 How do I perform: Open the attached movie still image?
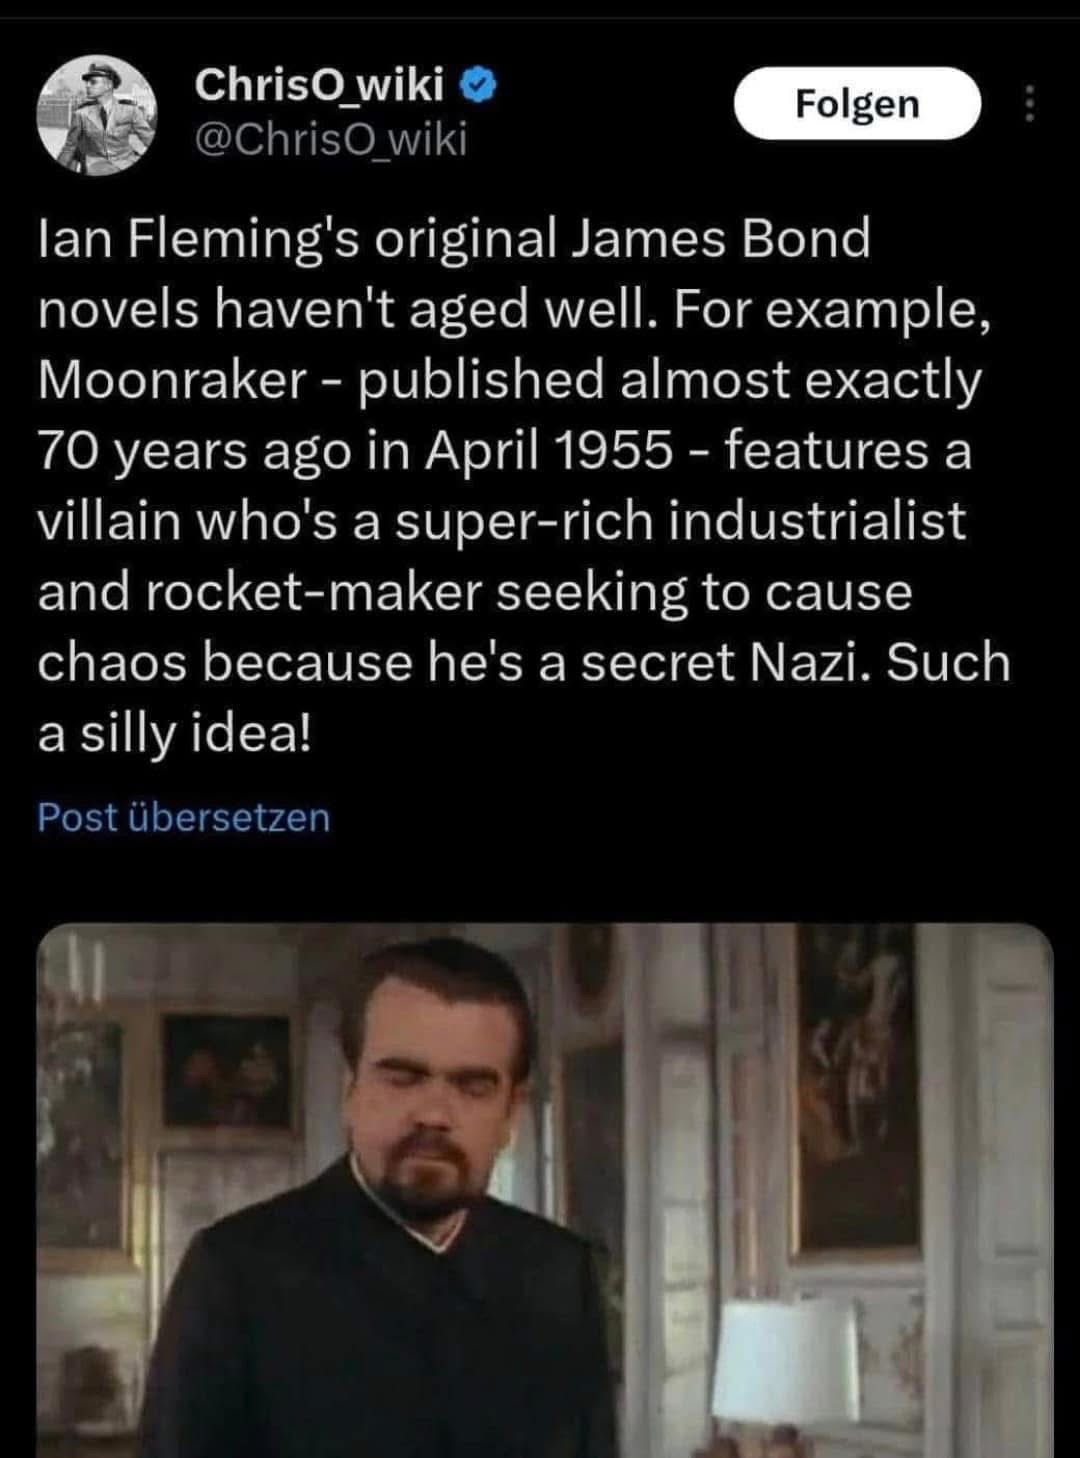(545, 1190)
